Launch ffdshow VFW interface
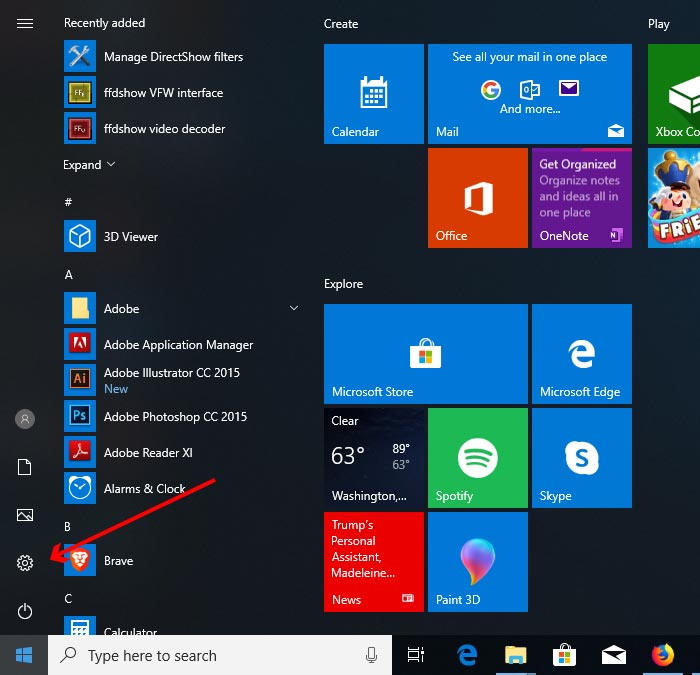The height and width of the screenshot is (675, 700). [183, 92]
